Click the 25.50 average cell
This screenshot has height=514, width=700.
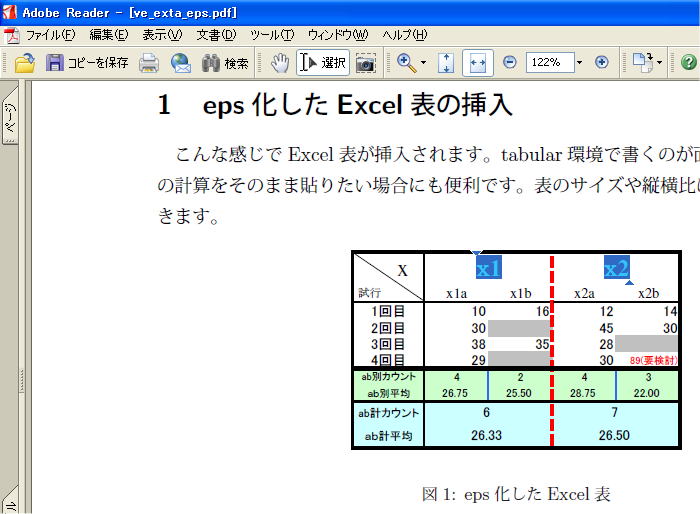pyautogui.click(x=518, y=393)
